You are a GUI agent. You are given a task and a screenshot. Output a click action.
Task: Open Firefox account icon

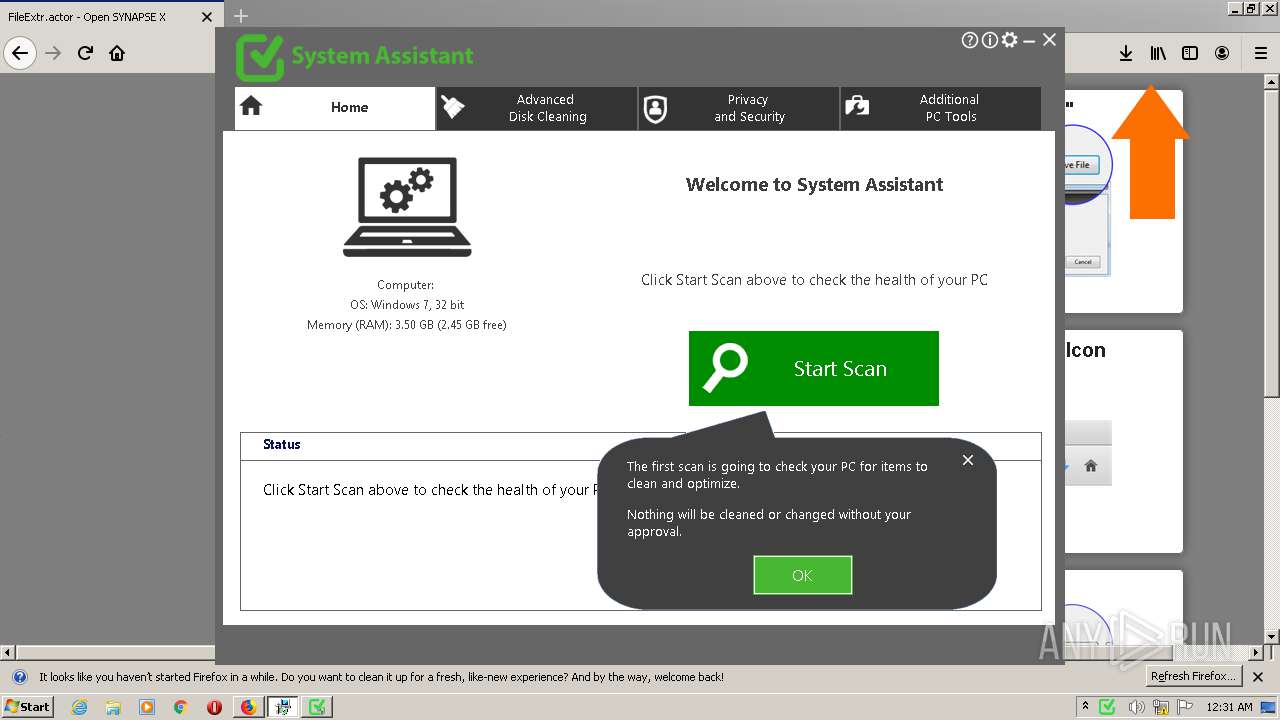(x=1221, y=53)
